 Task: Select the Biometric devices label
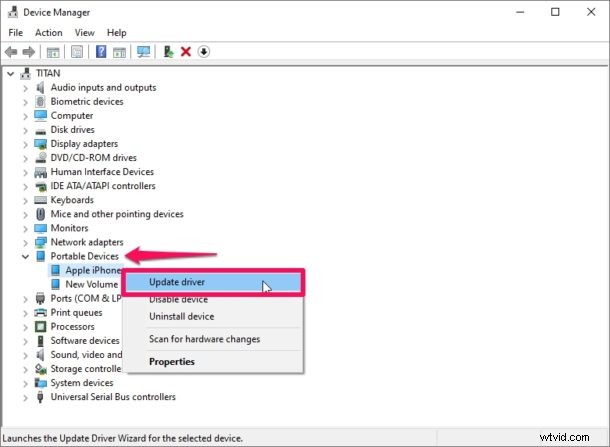click(x=87, y=102)
